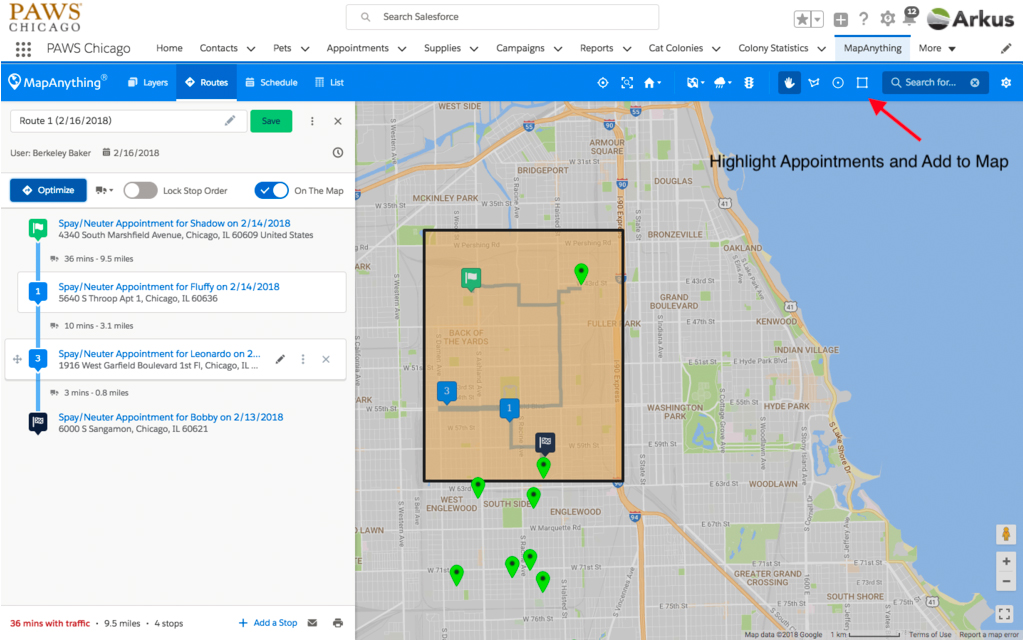Open the More navigation dropdown
1023x640 pixels.
point(937,48)
